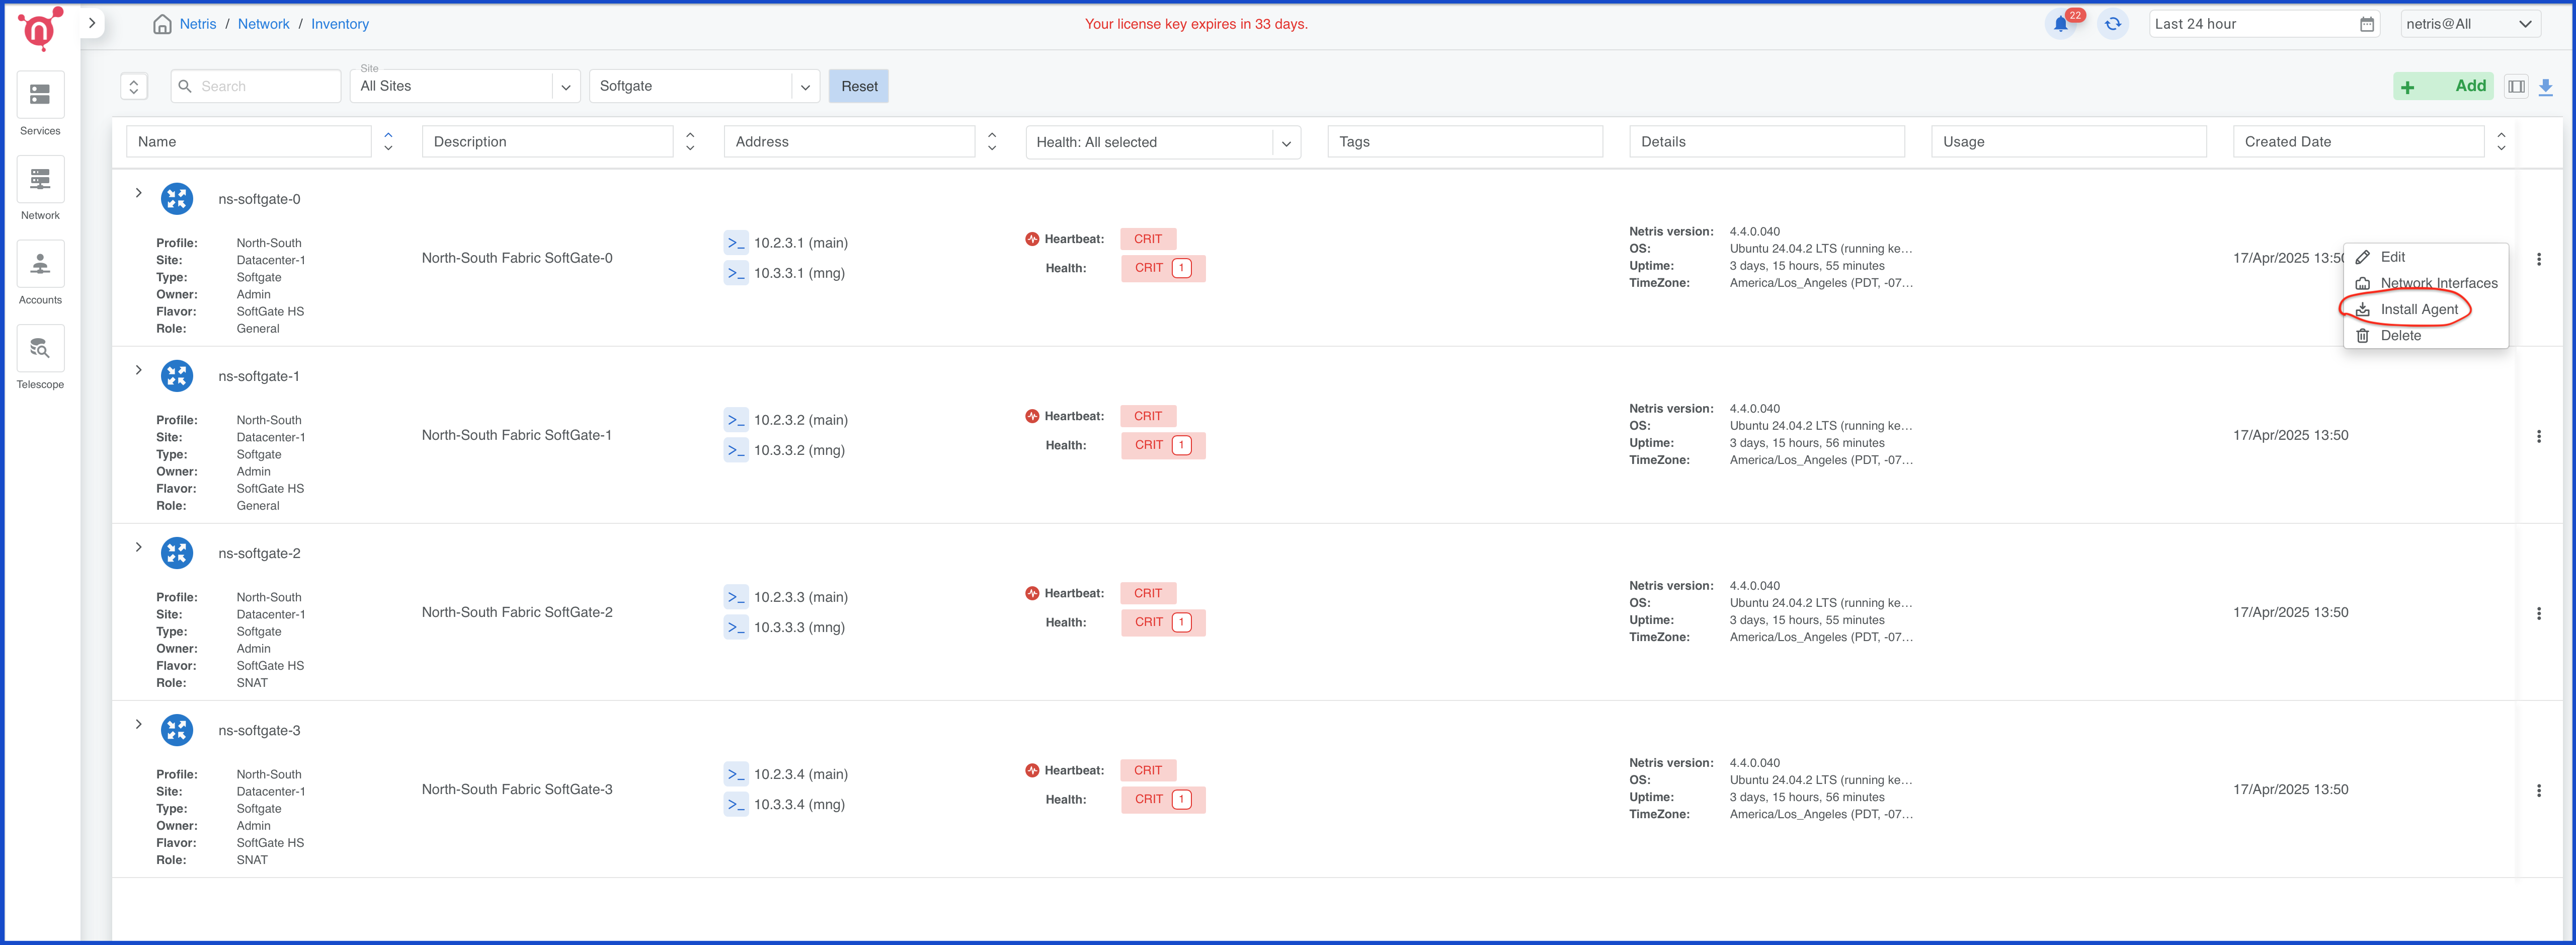Image resolution: width=2576 pixels, height=945 pixels.
Task: Click the Reset filters button
Action: click(x=858, y=86)
